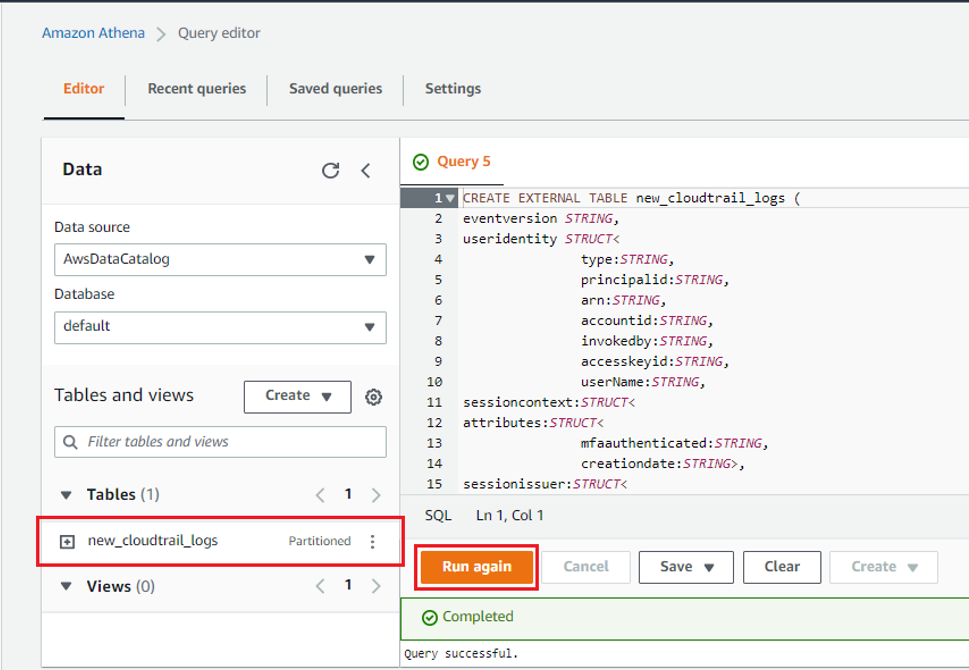
Task: Go to next page of Views
Action: tap(376, 586)
